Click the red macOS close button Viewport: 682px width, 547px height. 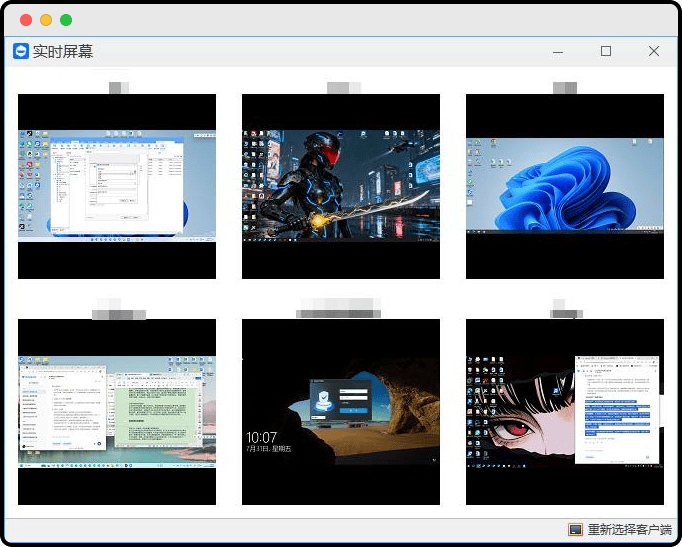click(26, 20)
